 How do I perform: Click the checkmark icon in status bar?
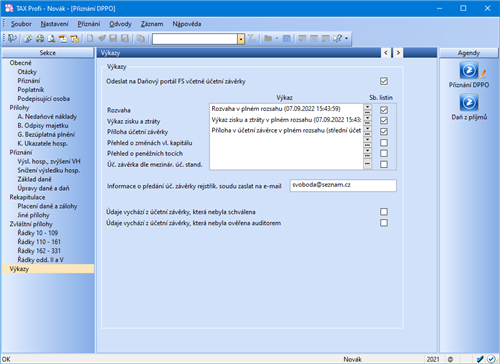[x=491, y=359]
